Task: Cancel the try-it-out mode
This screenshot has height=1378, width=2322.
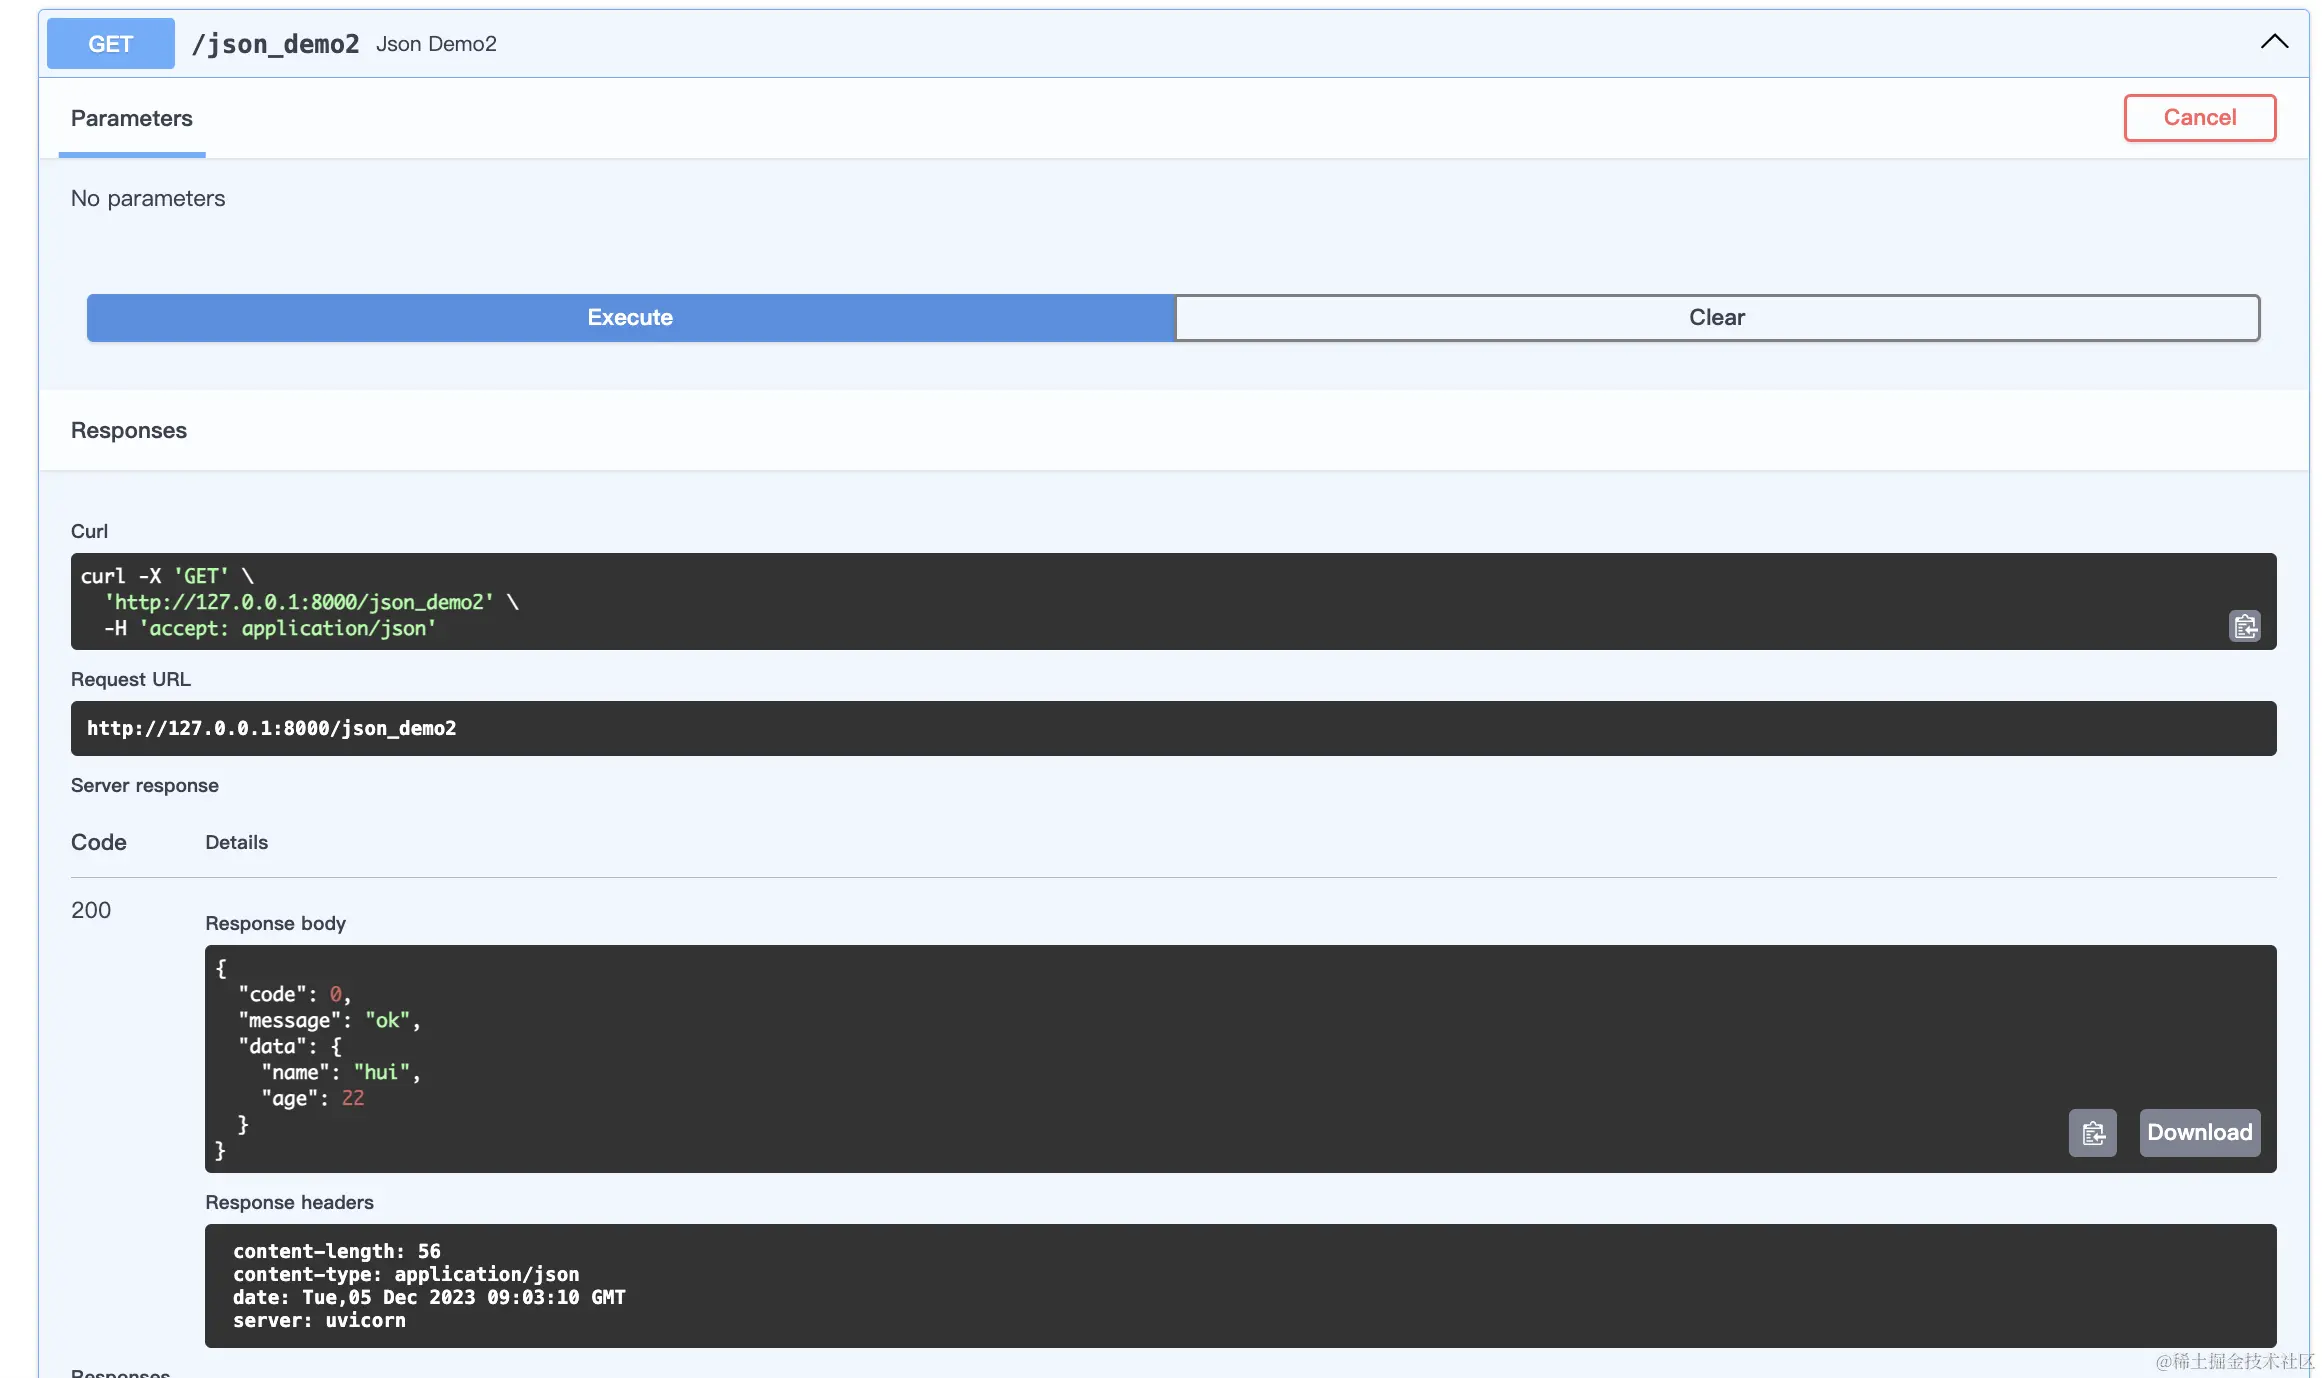Action: click(x=2199, y=117)
